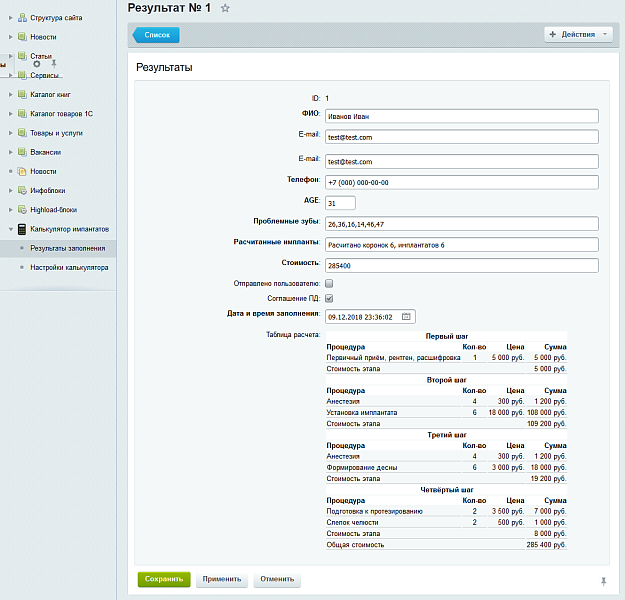Image resolution: width=625 pixels, height=600 pixels.
Task: Click into the ФИО input field
Action: [x=461, y=115]
